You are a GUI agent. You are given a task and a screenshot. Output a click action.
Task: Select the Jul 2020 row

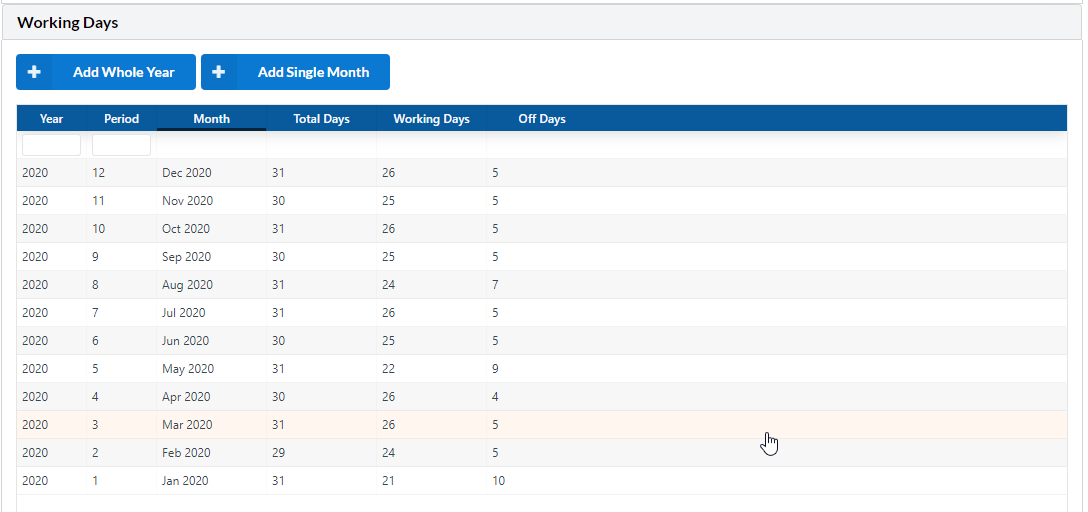pos(542,313)
